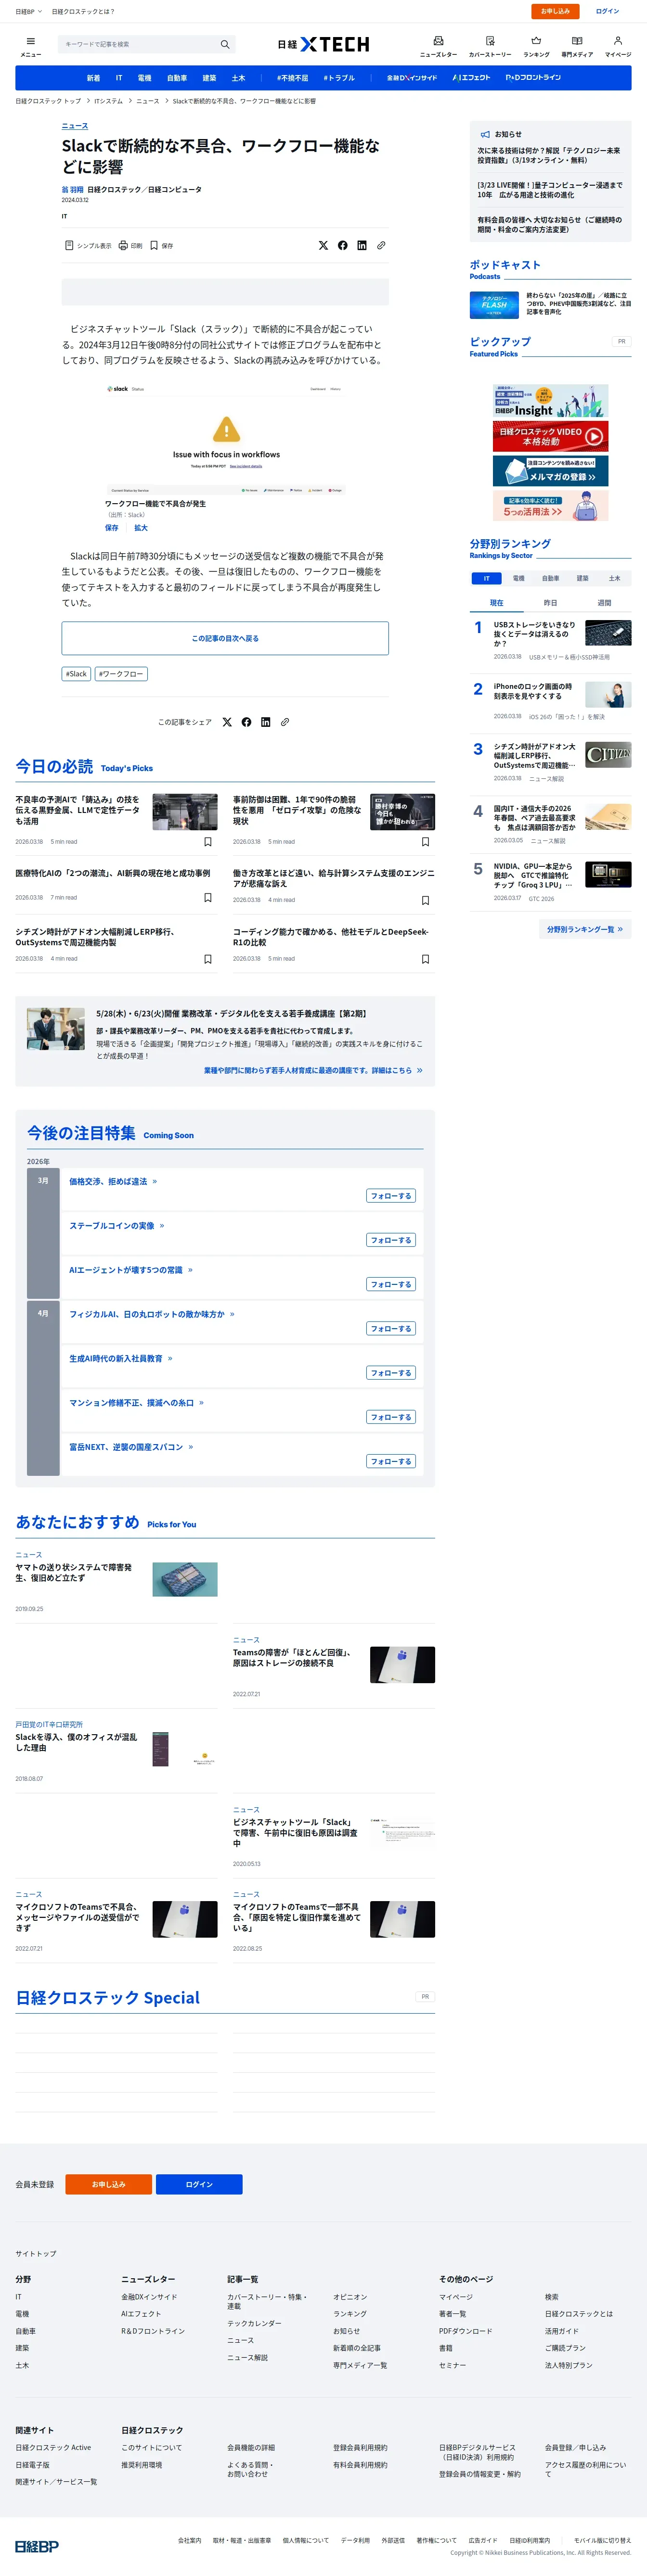Bookmark the 事前防御は困難 article
The height and width of the screenshot is (2576, 647).
[425, 842]
